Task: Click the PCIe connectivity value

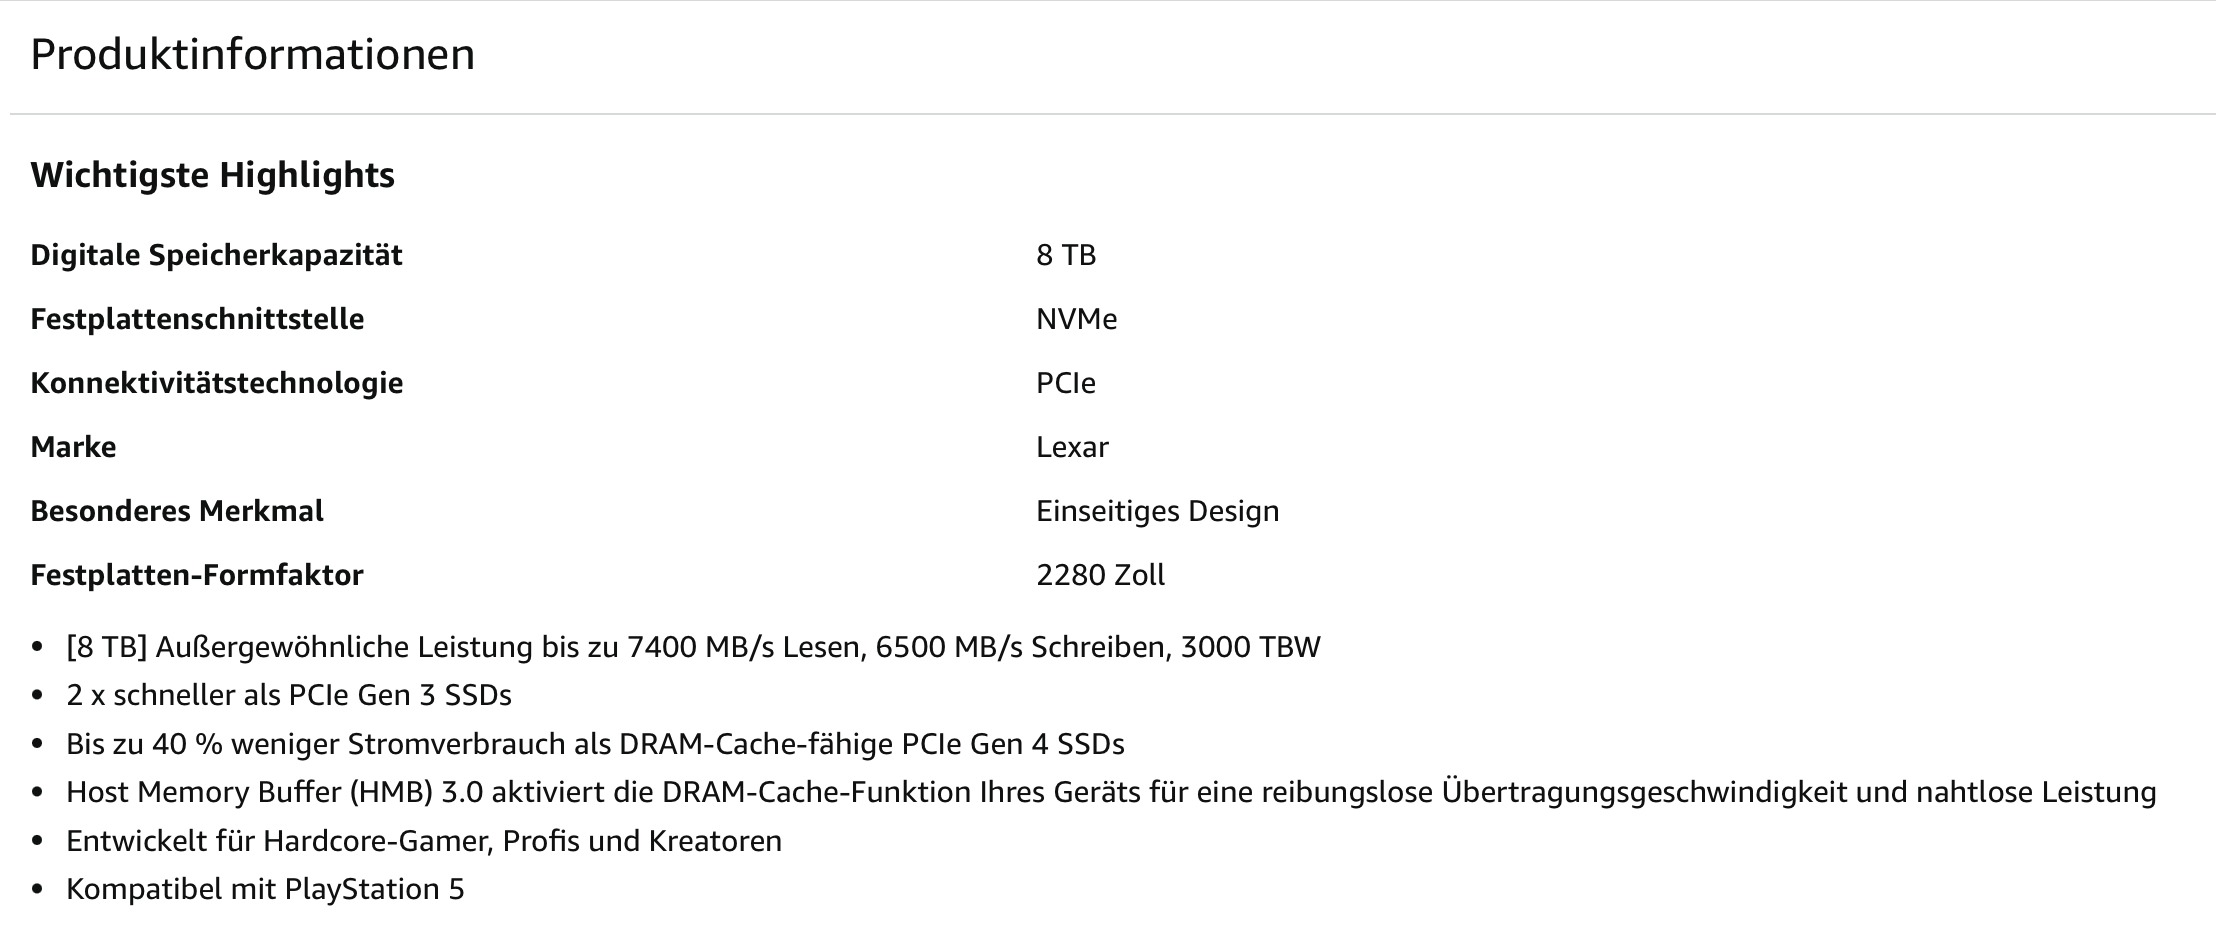Action: tap(1066, 383)
